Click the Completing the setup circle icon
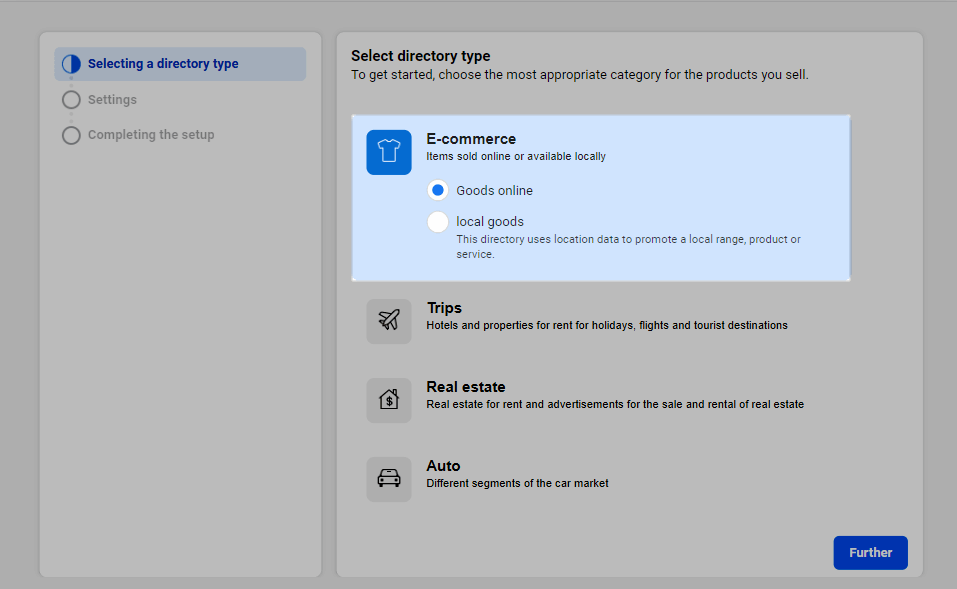The image size is (957, 589). [71, 135]
